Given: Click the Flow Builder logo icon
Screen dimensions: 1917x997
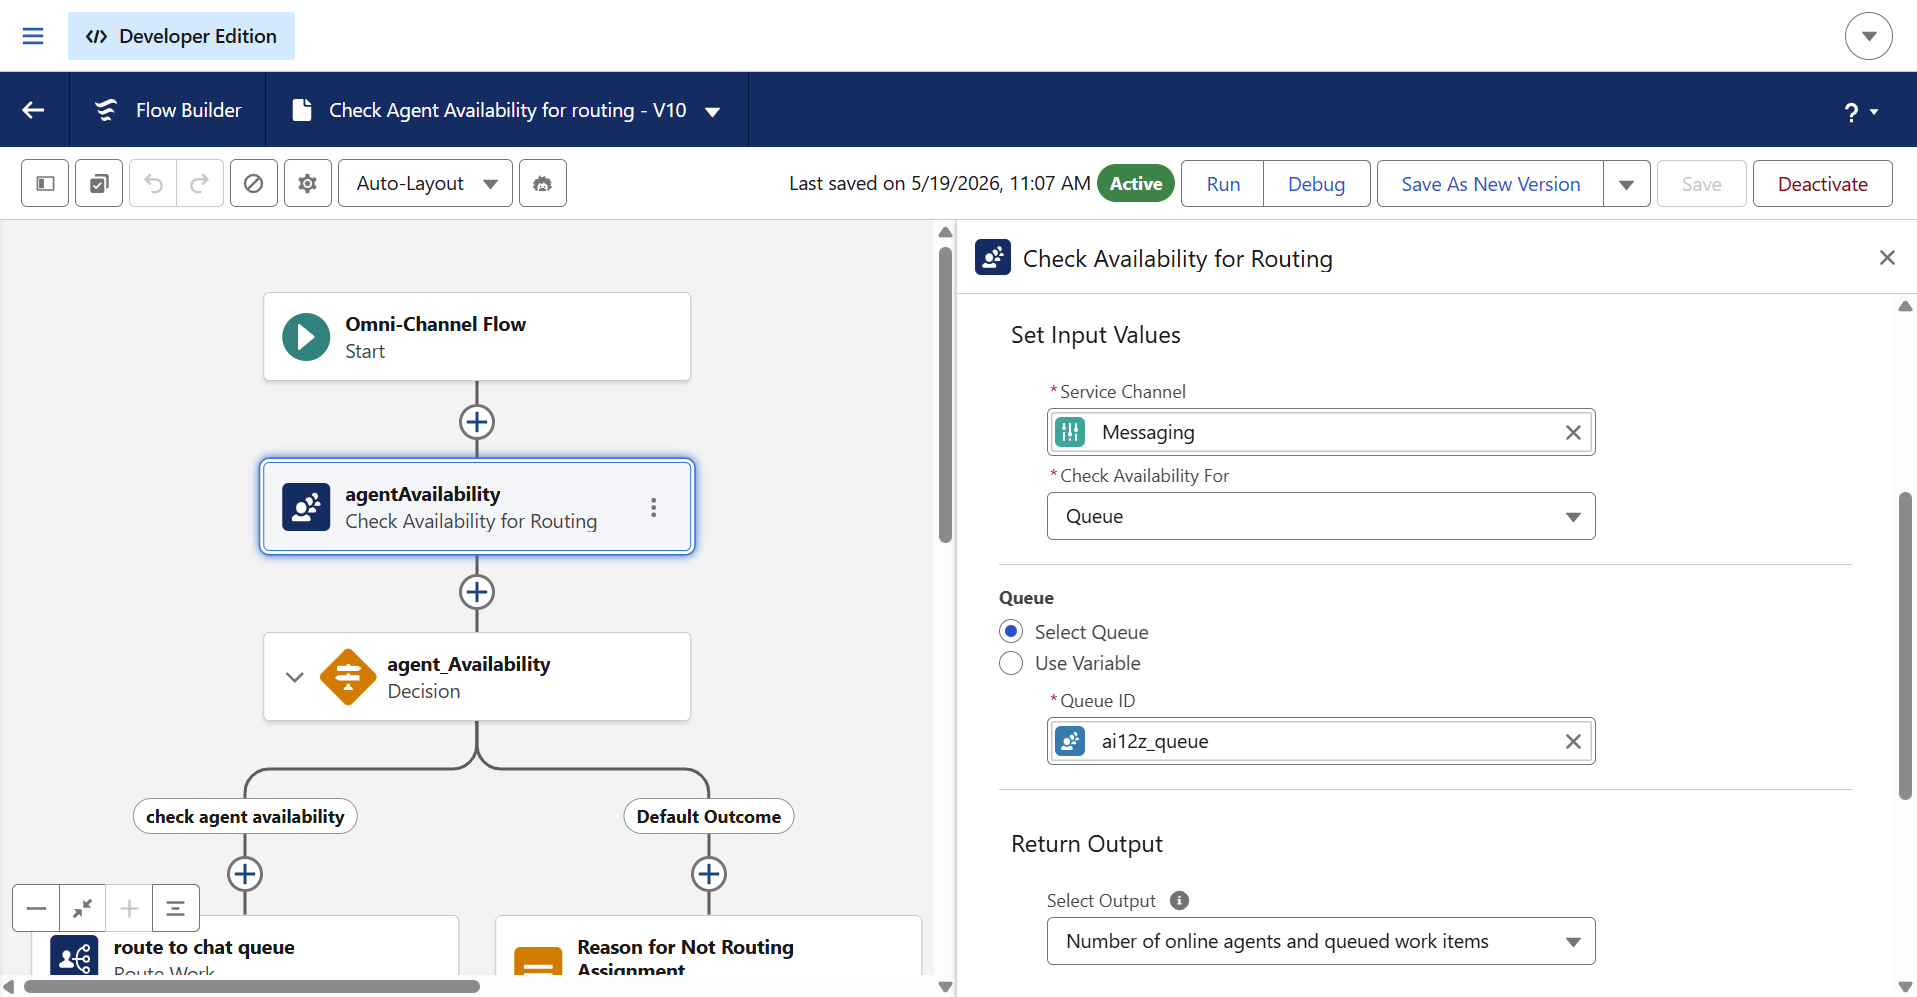Looking at the screenshot, I should click(106, 110).
